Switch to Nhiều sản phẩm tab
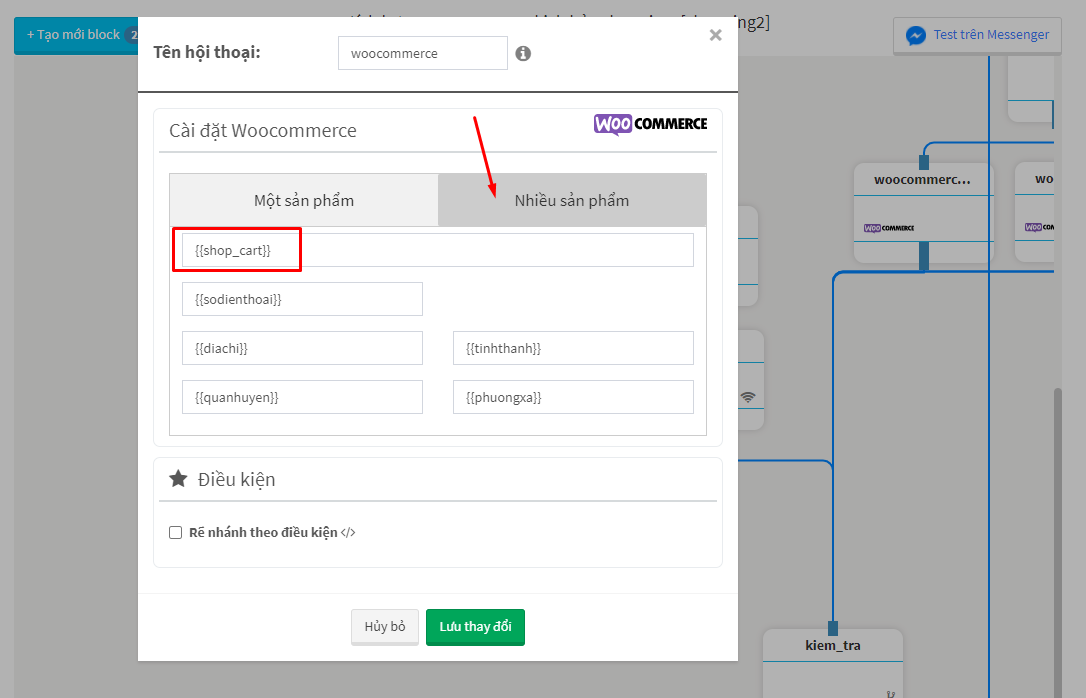Viewport: 1086px width, 698px height. click(x=572, y=200)
